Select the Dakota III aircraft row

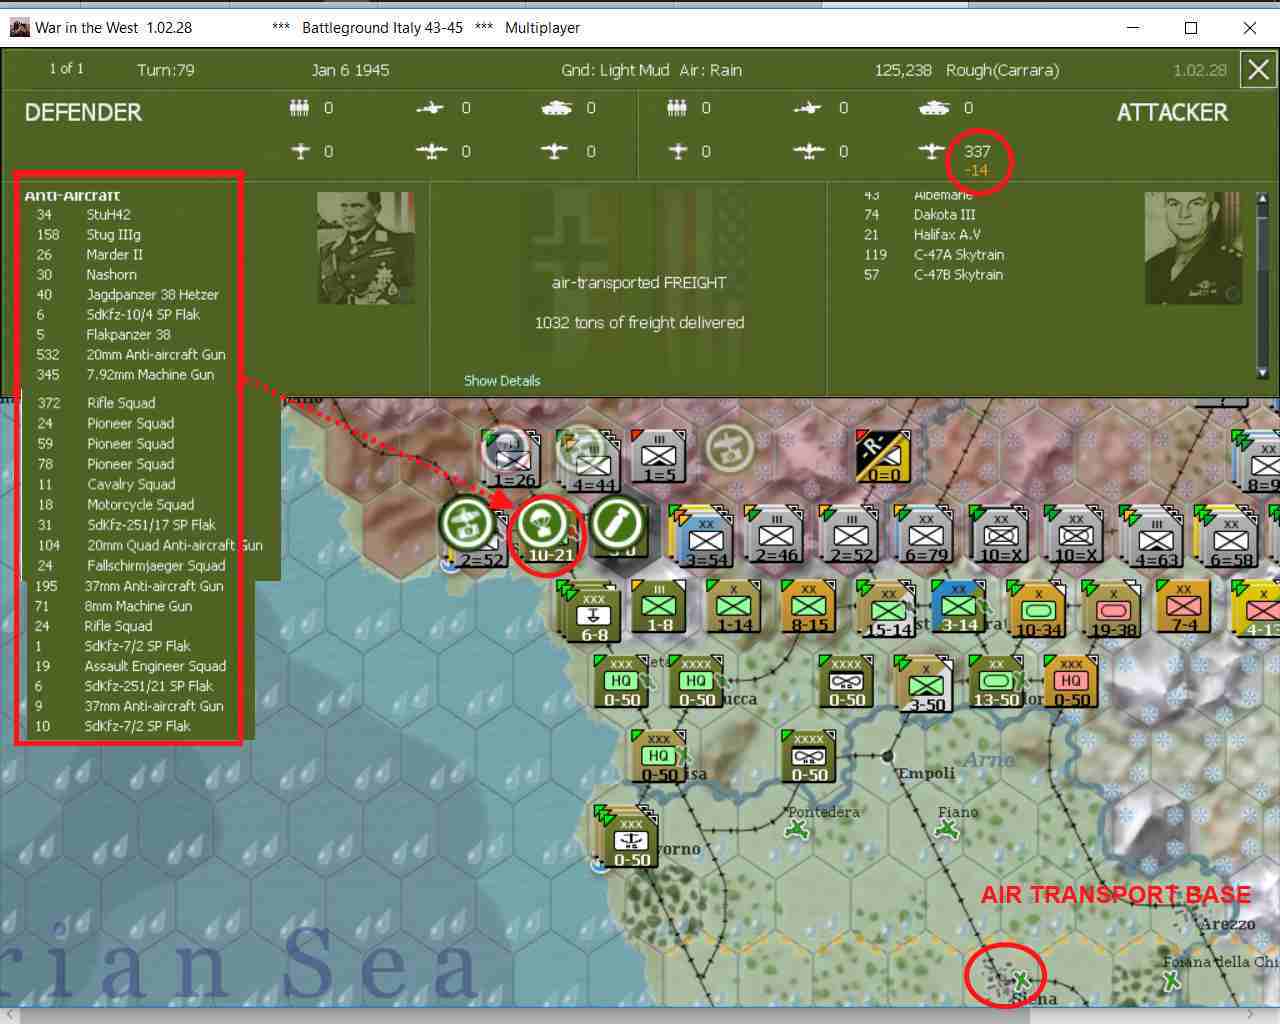pos(919,215)
